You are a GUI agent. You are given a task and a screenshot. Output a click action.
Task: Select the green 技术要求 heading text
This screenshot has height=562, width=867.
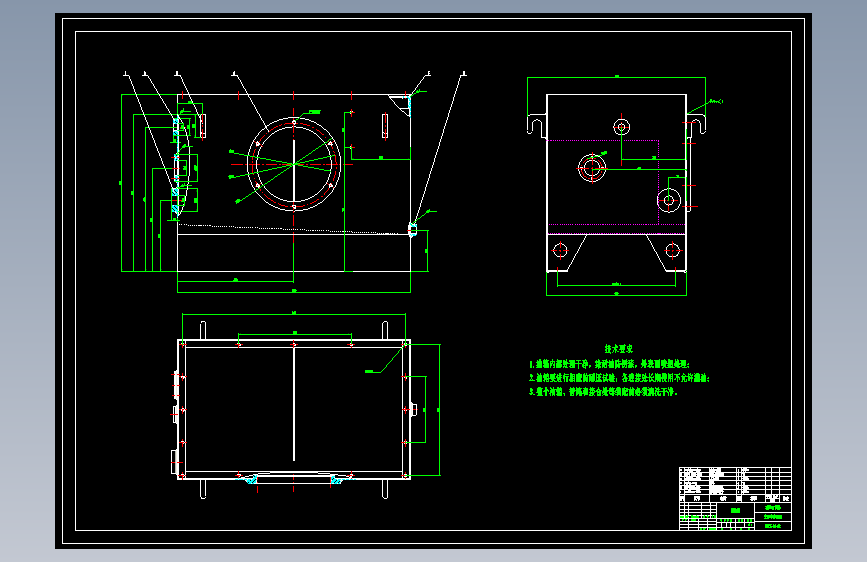[618, 349]
